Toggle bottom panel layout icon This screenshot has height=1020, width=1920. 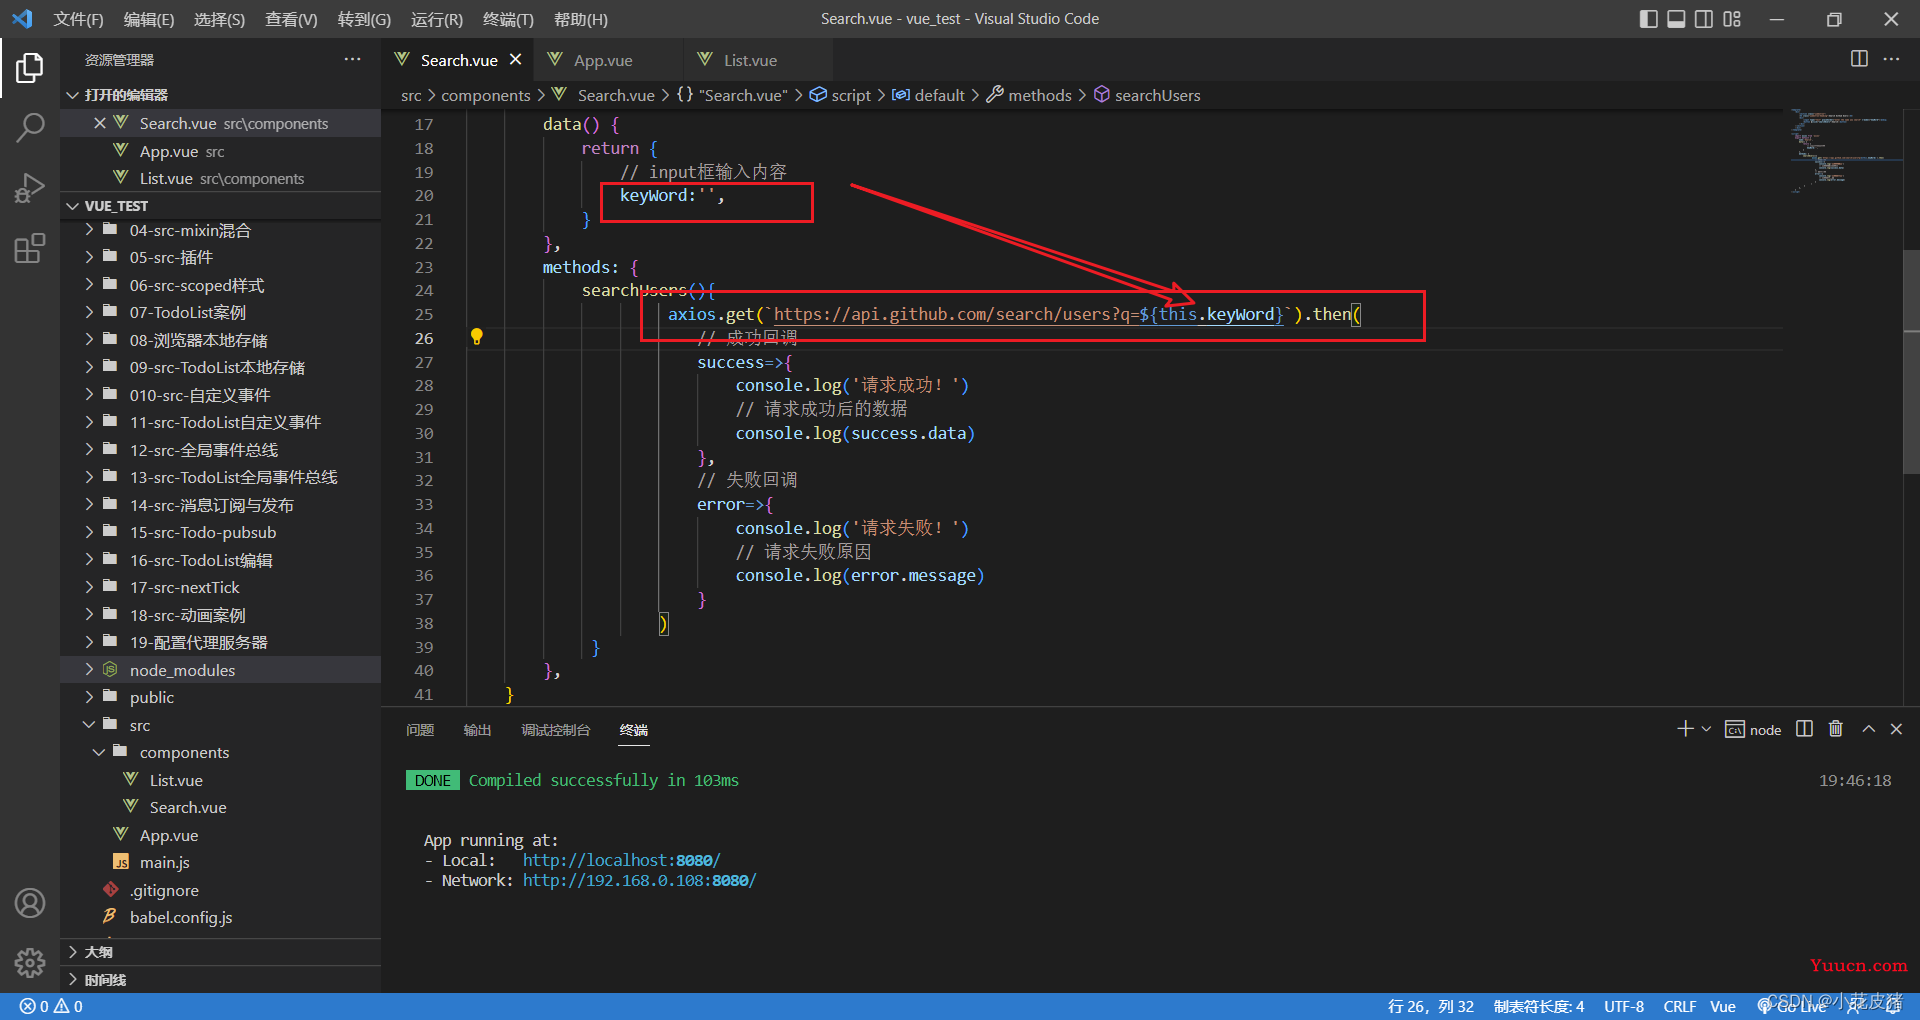tap(1676, 19)
